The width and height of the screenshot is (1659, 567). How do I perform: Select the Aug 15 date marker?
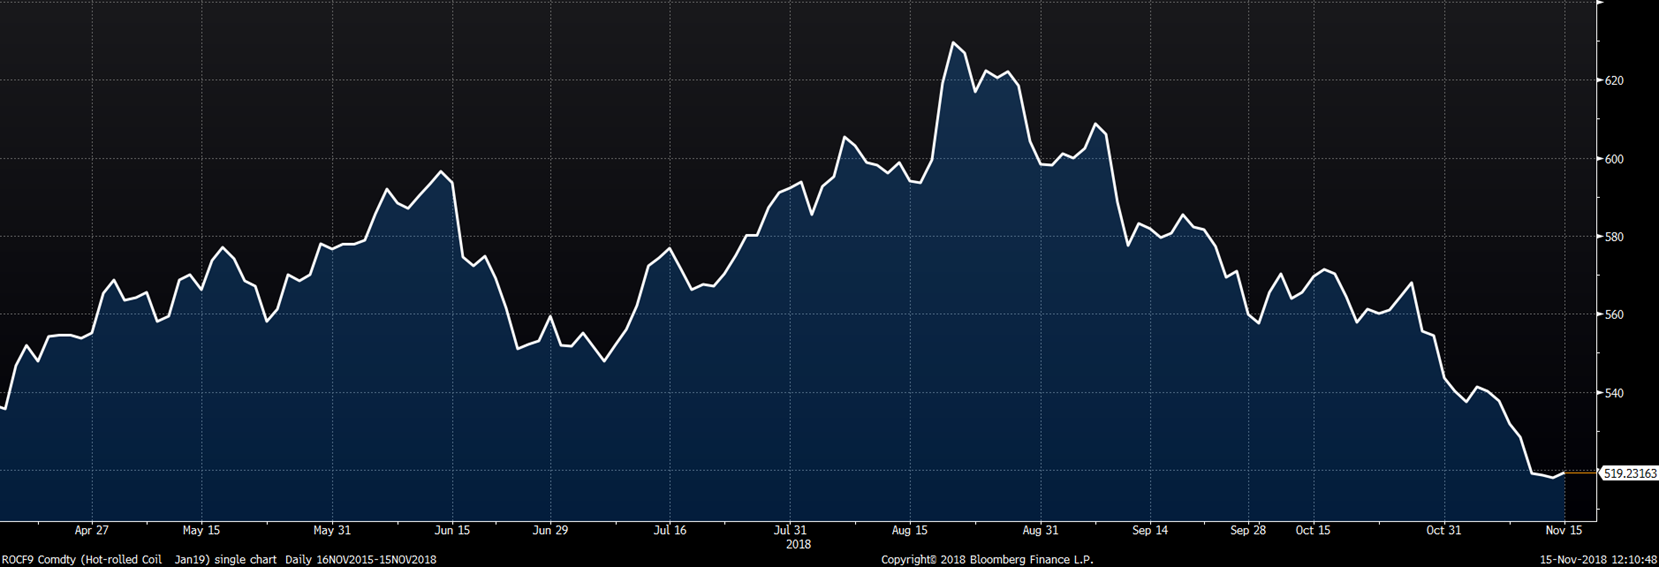[909, 531]
